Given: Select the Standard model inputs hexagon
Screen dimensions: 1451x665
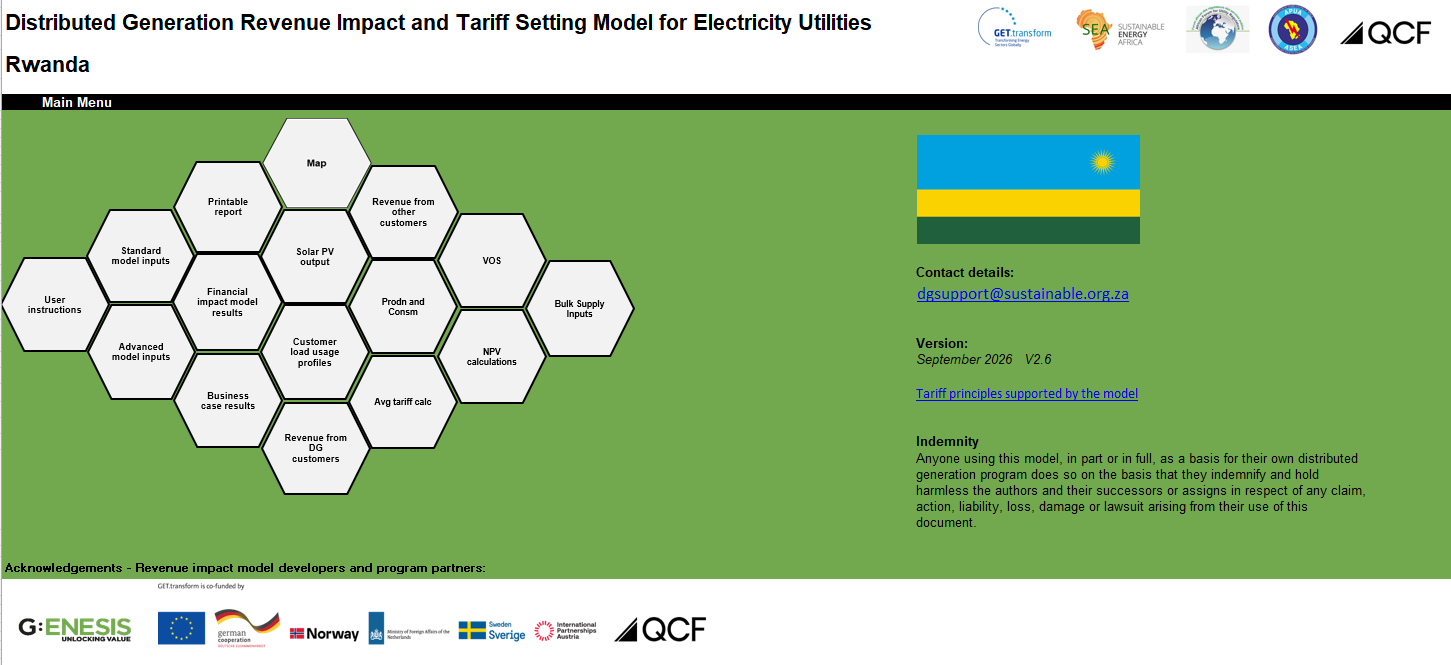Looking at the screenshot, I should pyautogui.click(x=141, y=256).
